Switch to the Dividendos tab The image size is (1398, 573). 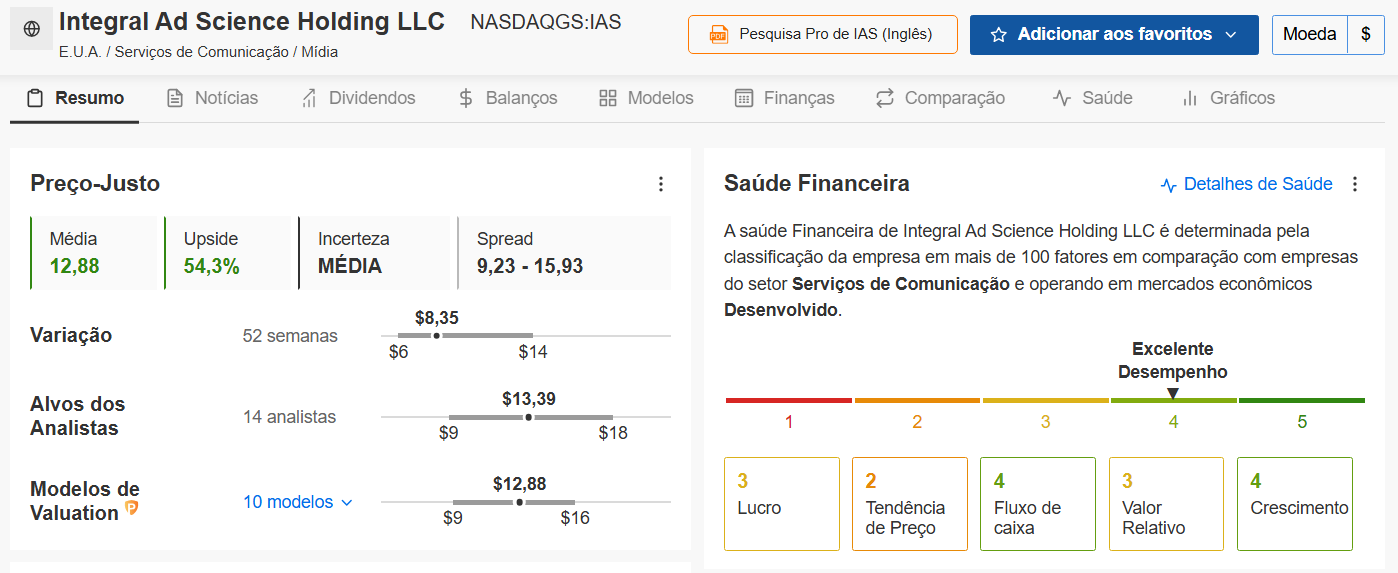coord(358,98)
